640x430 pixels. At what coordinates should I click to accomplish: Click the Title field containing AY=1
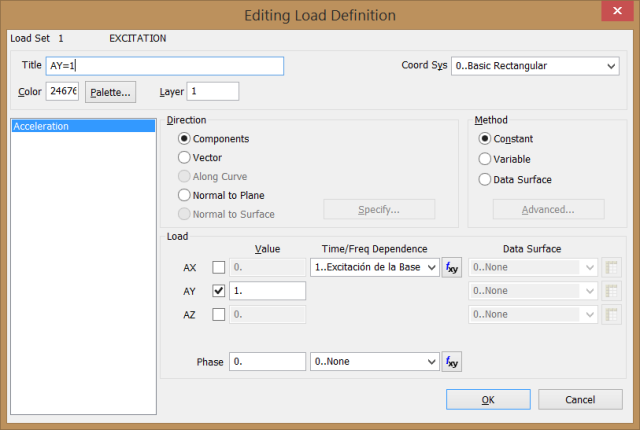164,66
